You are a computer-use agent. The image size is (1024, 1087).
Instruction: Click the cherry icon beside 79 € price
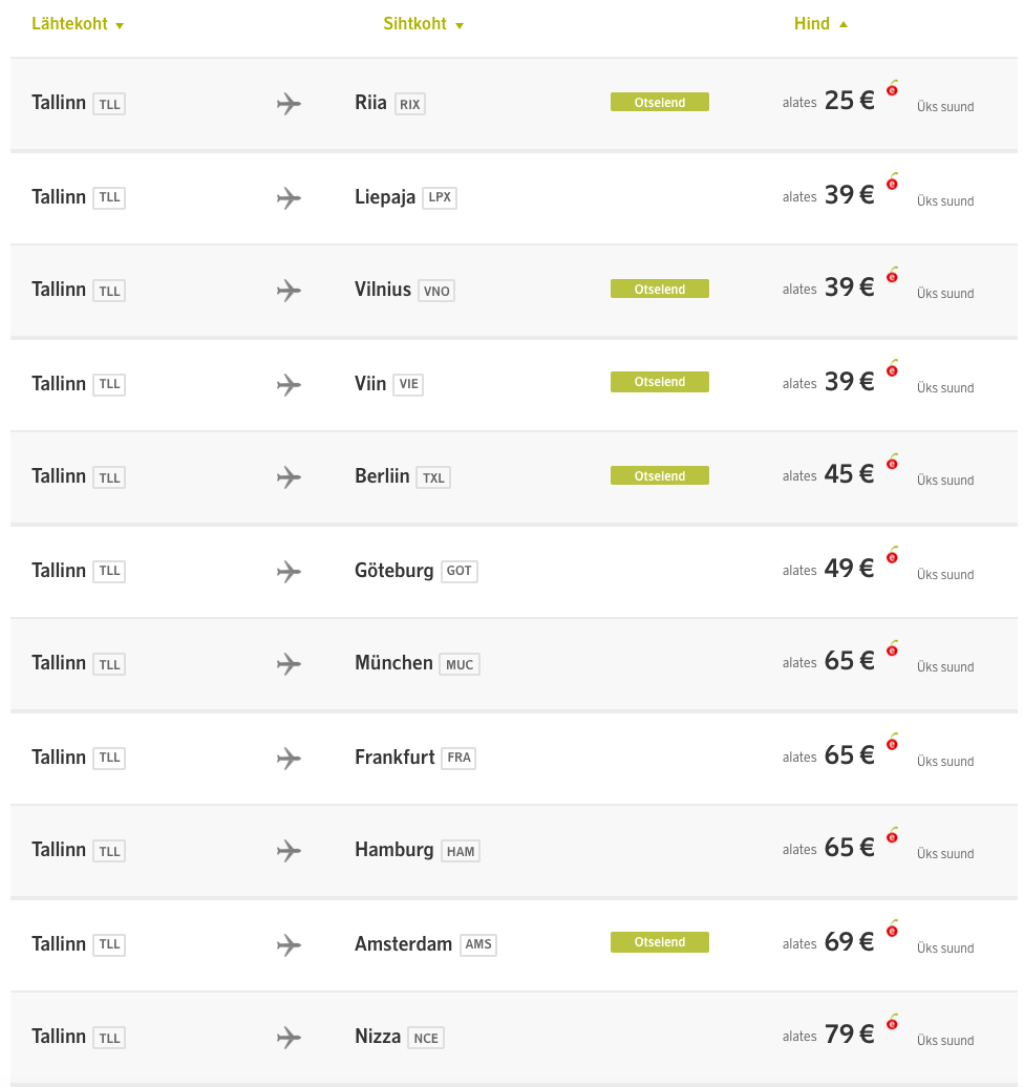click(892, 1022)
